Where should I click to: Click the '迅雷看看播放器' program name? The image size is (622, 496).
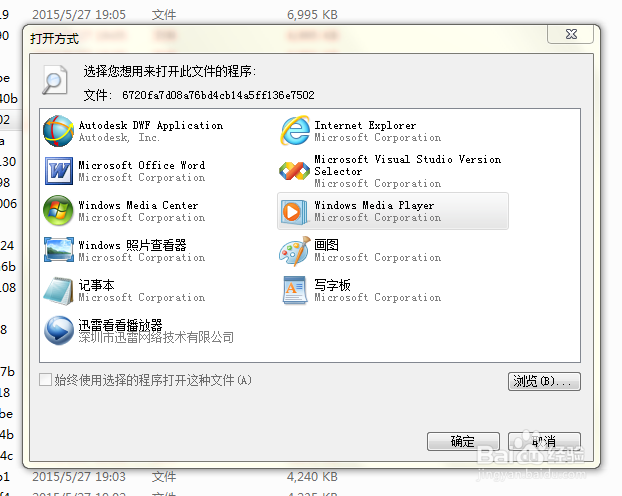[x=121, y=325]
